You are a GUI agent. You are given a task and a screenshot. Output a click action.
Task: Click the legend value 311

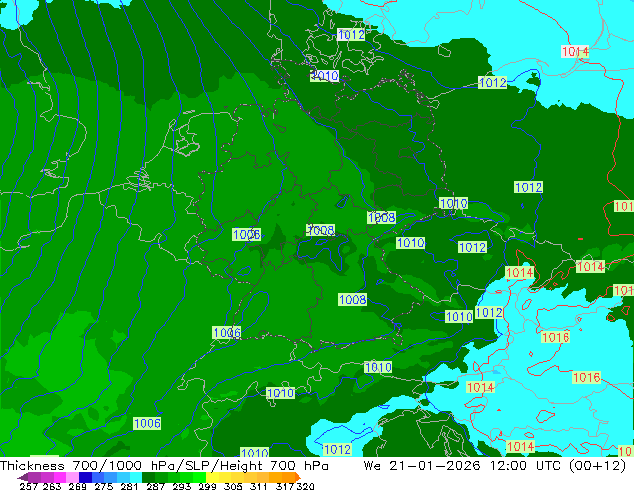tap(259, 486)
